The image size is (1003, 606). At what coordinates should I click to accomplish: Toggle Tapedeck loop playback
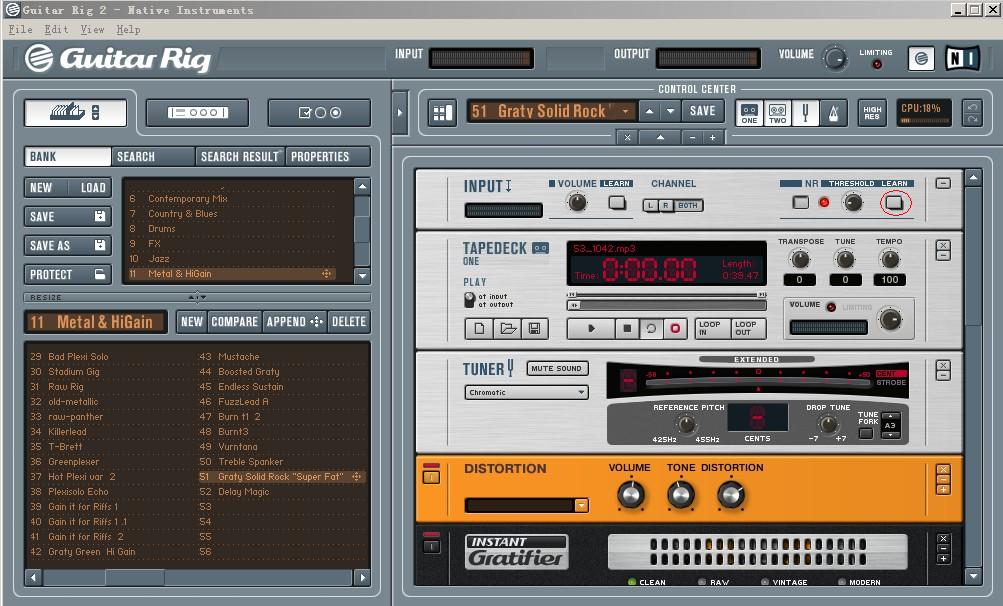coord(651,328)
